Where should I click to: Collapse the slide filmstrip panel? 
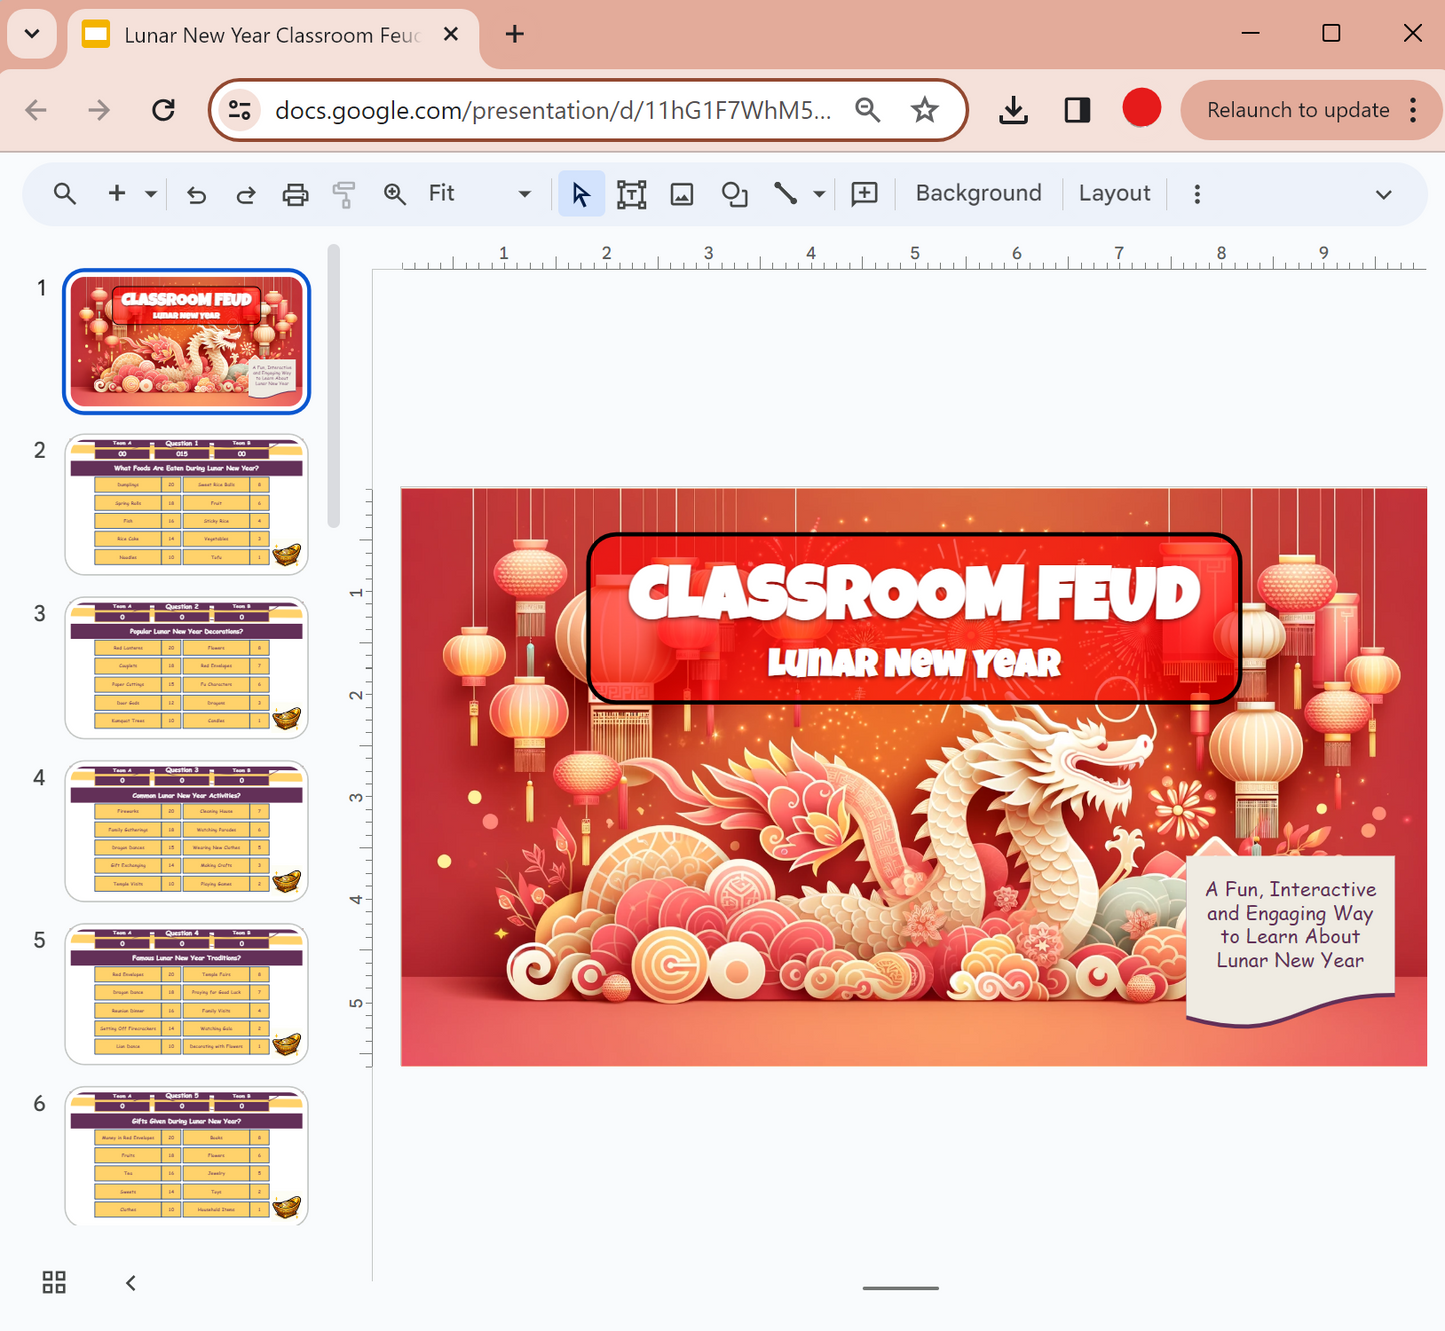(130, 1281)
